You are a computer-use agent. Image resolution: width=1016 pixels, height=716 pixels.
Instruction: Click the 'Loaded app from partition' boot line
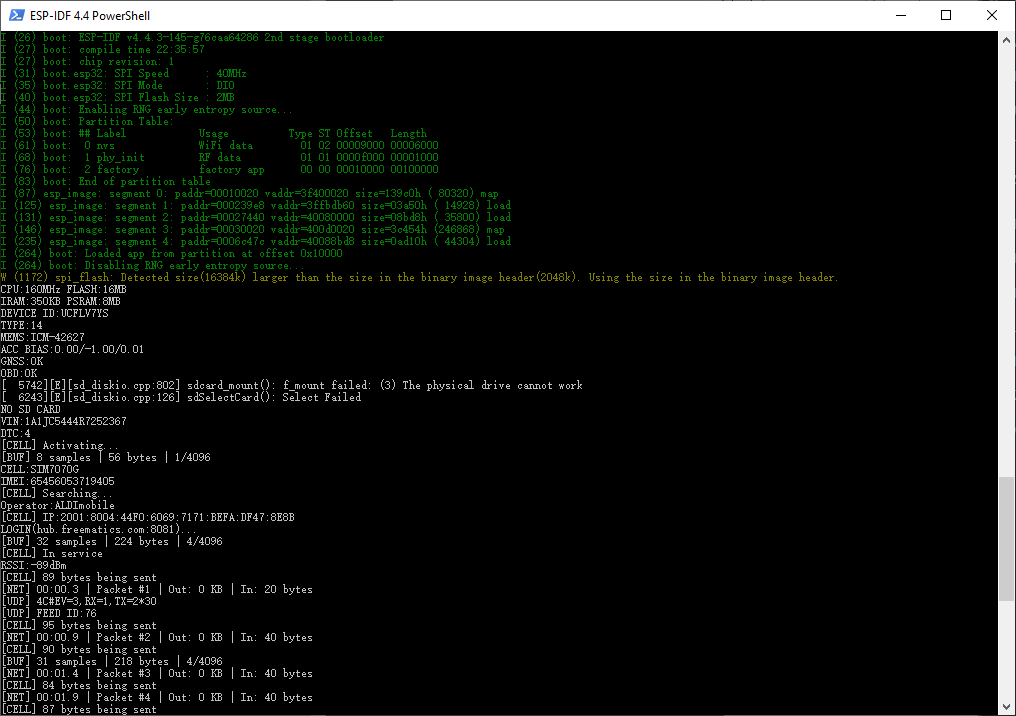(x=172, y=253)
